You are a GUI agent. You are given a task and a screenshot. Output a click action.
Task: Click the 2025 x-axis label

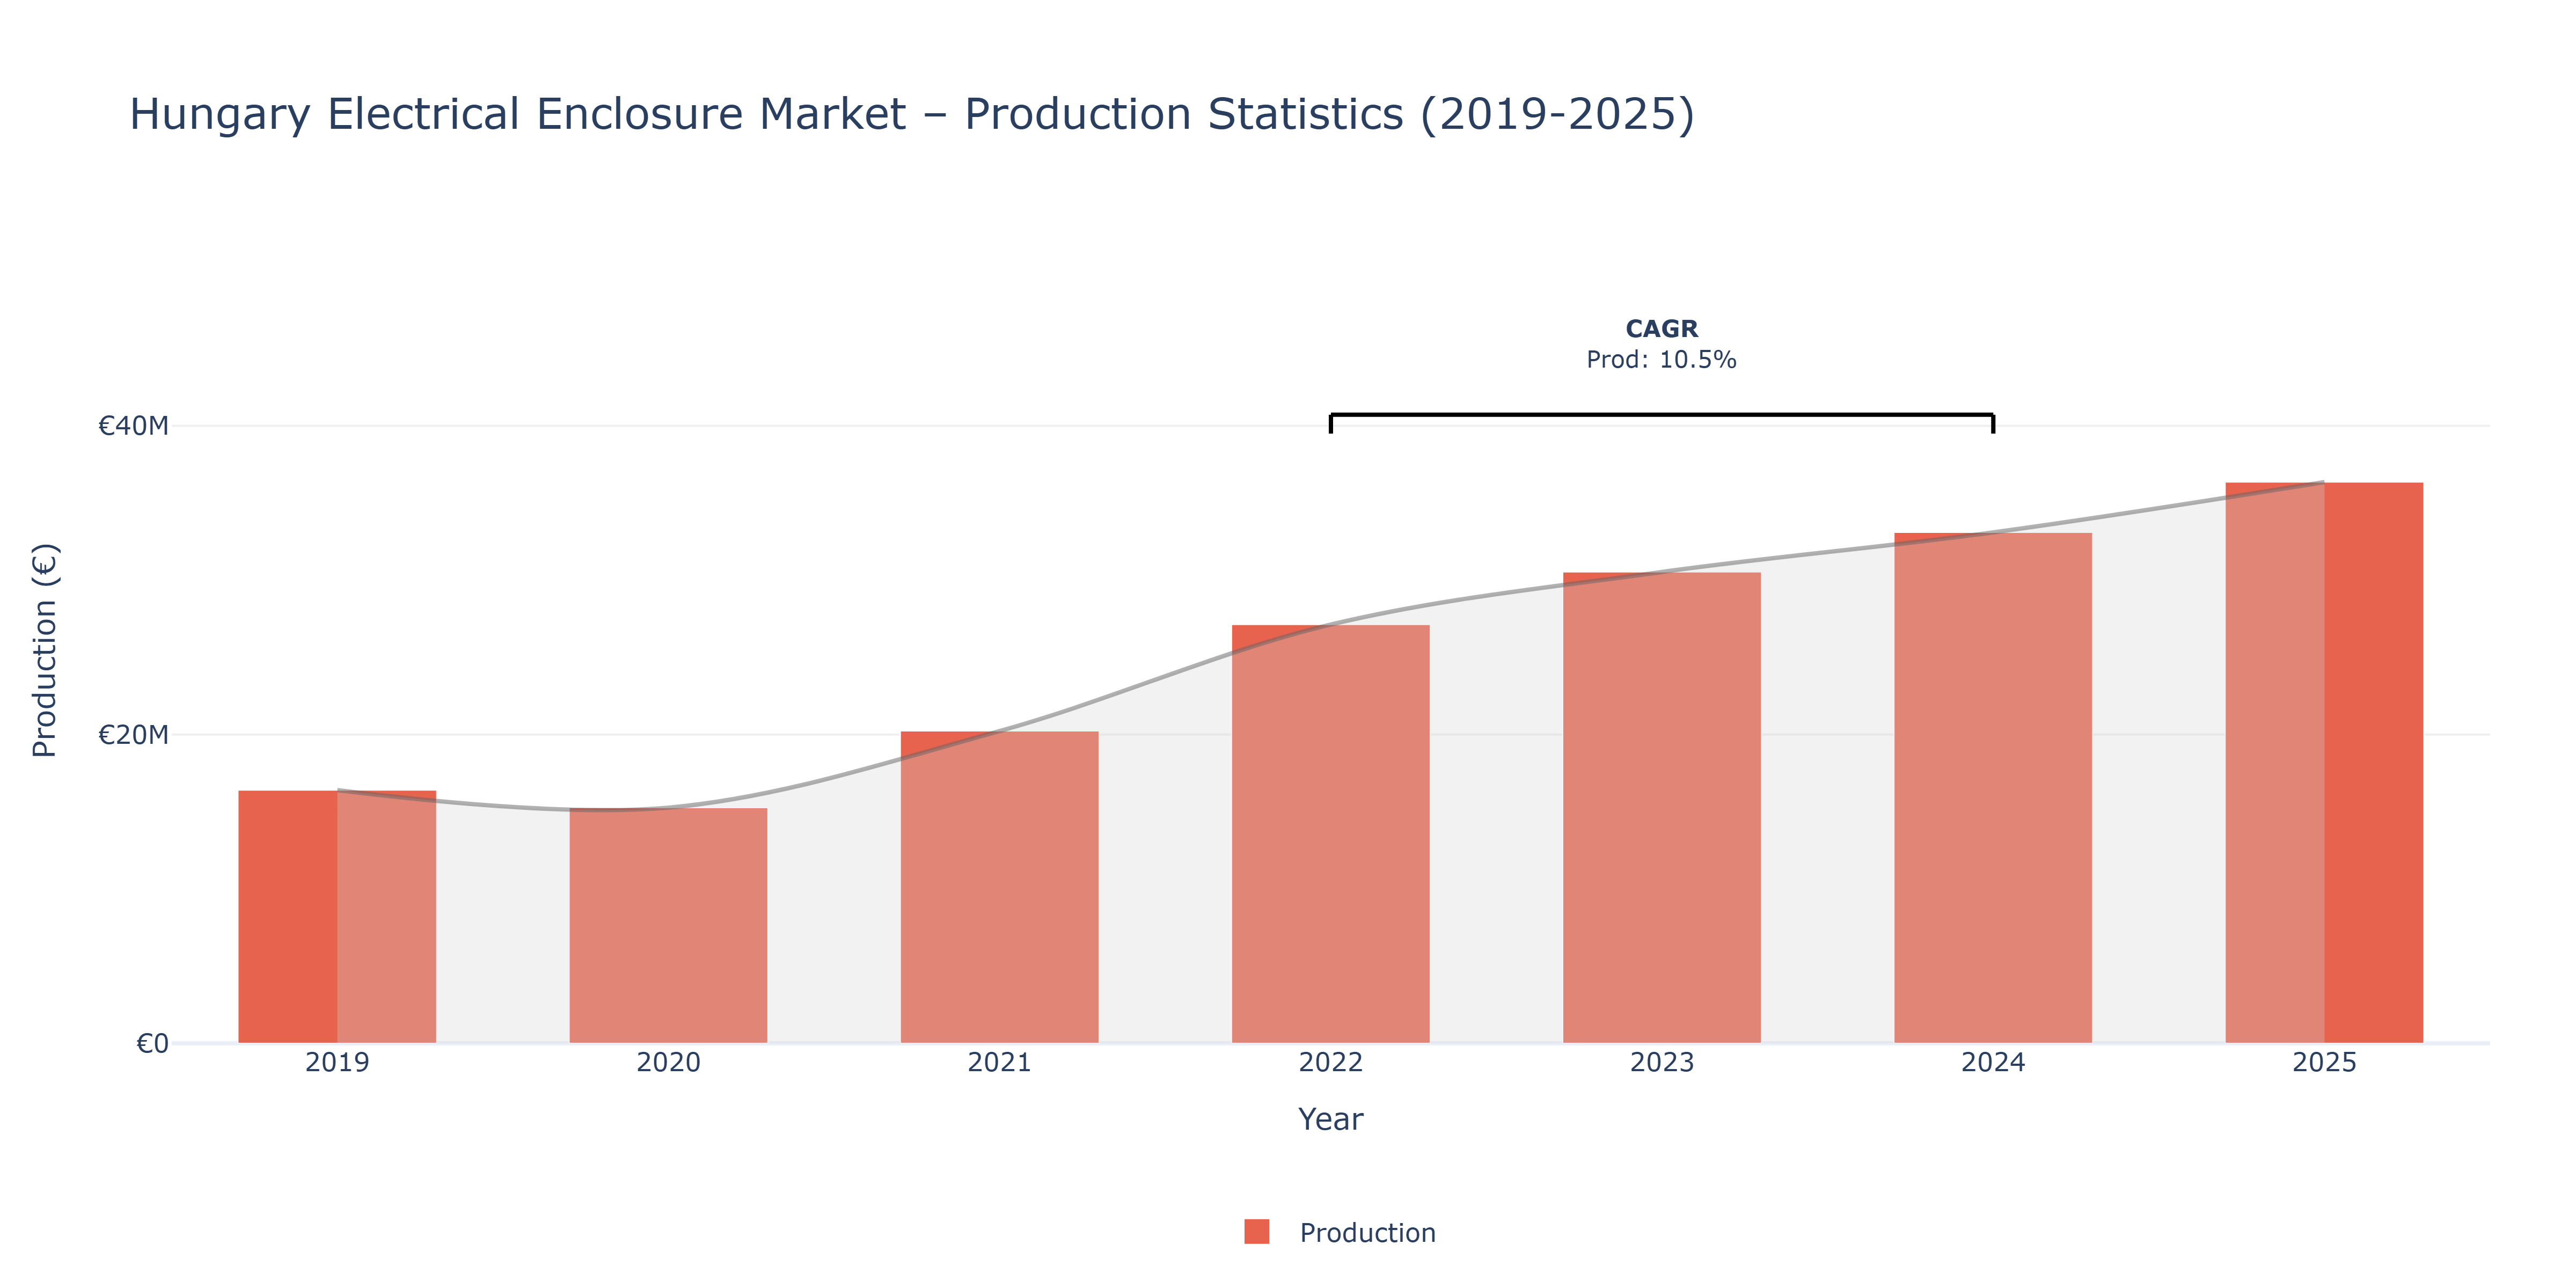pos(2324,1062)
